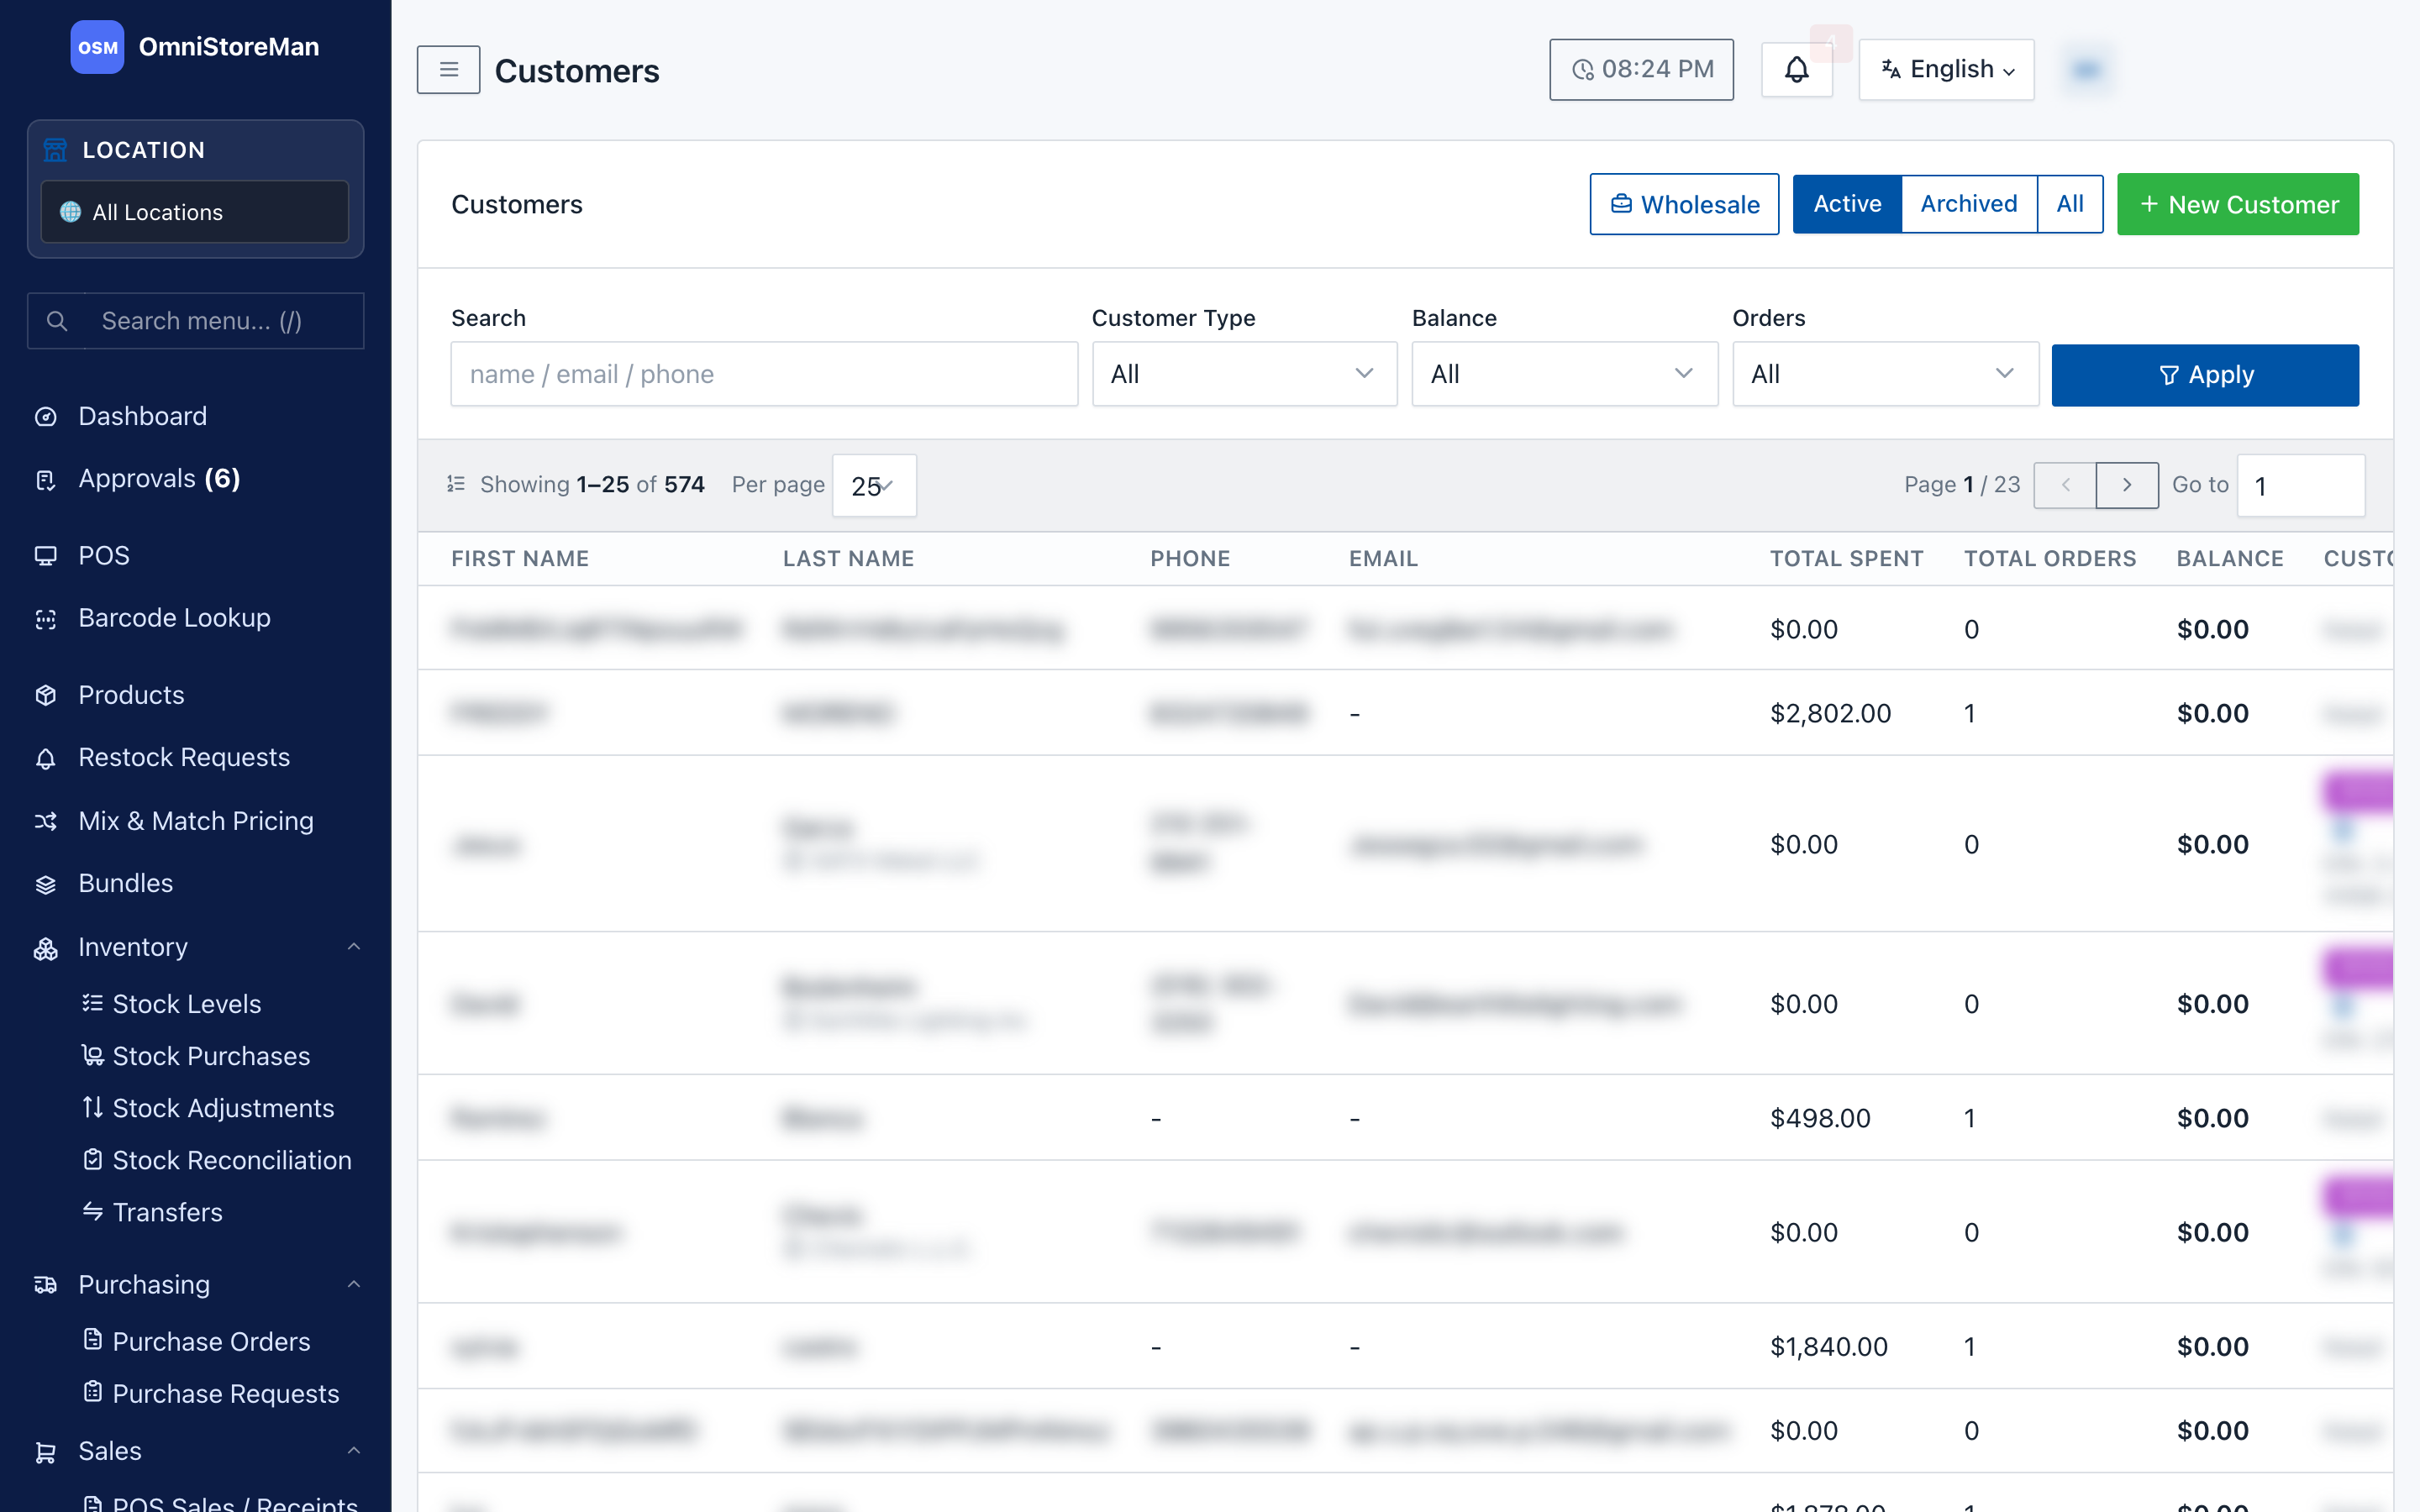Screen dimensions: 2420x1512
Task: Change the Per page 25 selector
Action: tap(874, 486)
